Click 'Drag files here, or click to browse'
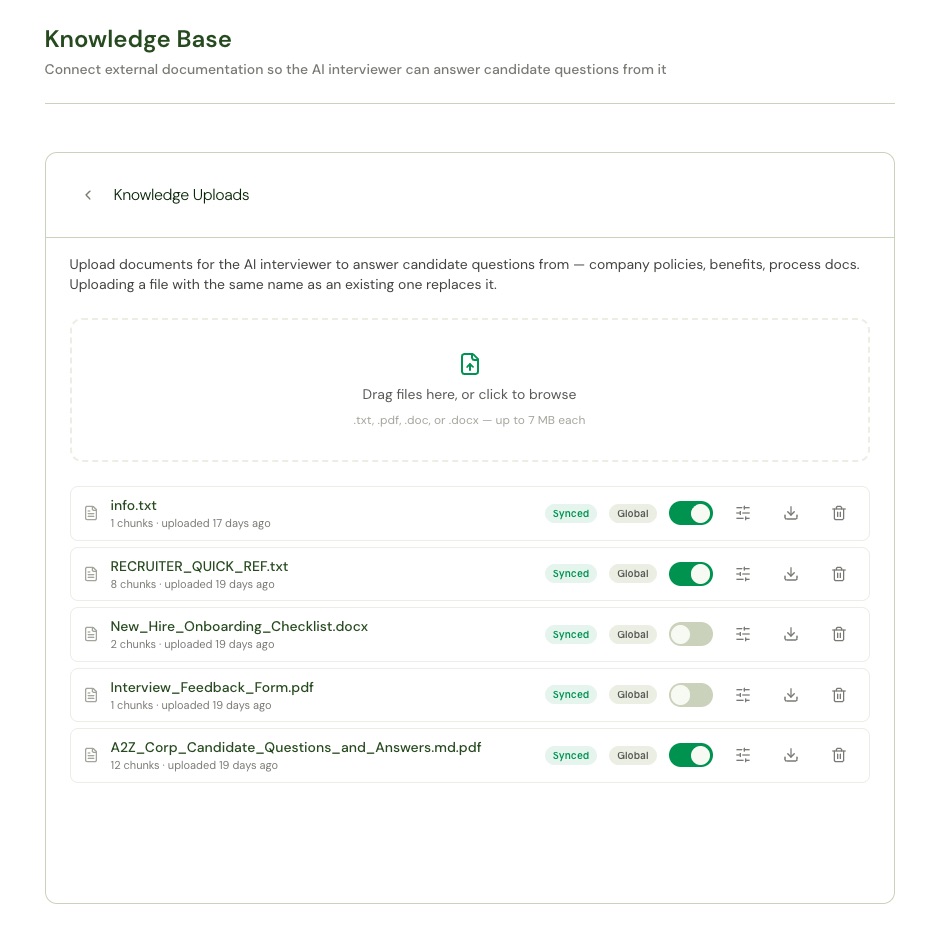The height and width of the screenshot is (945, 927). pyautogui.click(x=469, y=394)
